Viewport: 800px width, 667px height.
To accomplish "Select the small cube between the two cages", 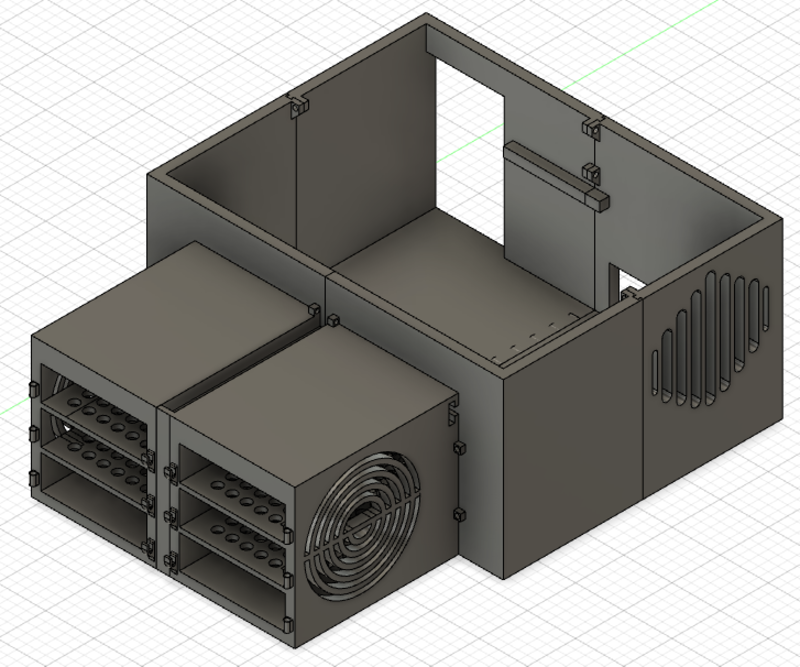I will click(x=333, y=320).
